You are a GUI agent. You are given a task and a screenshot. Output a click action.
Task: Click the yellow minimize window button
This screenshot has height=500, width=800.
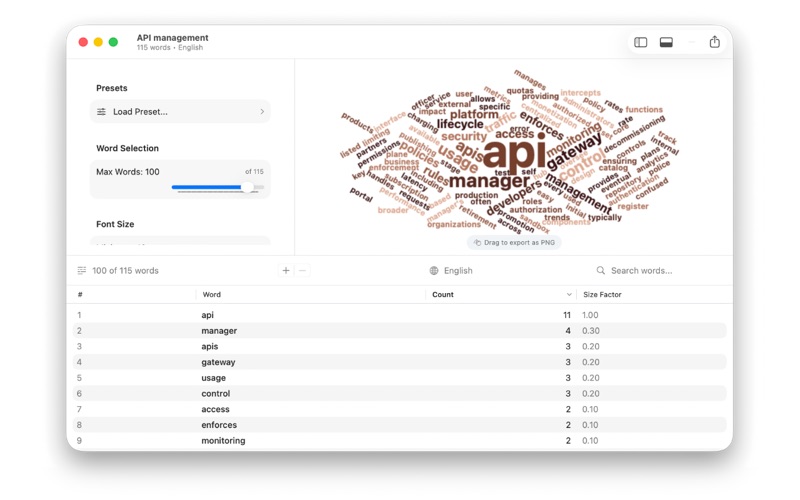(98, 42)
